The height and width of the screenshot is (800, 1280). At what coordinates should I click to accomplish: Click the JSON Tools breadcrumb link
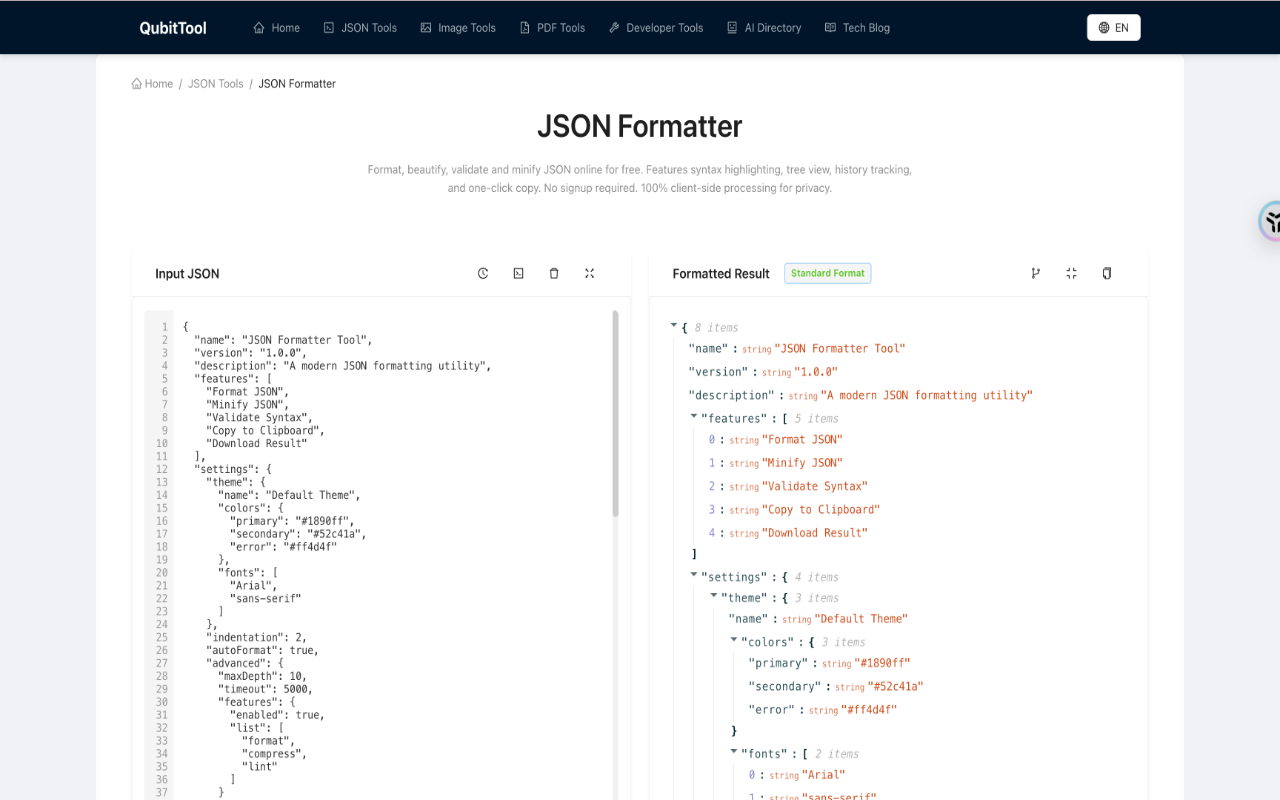click(x=216, y=84)
